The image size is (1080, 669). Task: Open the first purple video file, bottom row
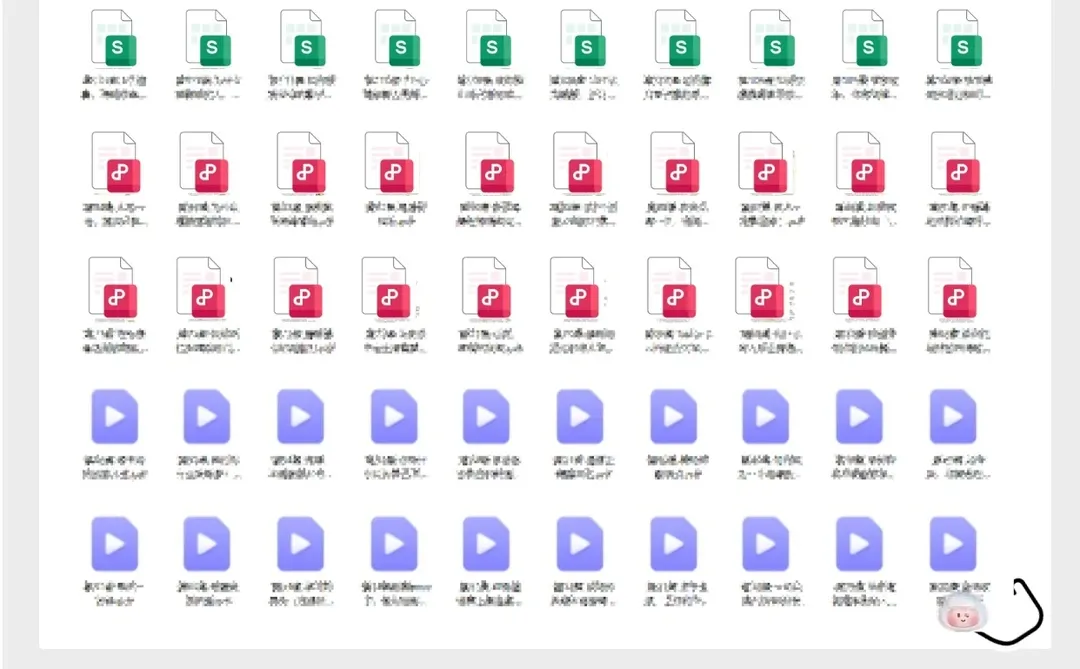click(114, 544)
